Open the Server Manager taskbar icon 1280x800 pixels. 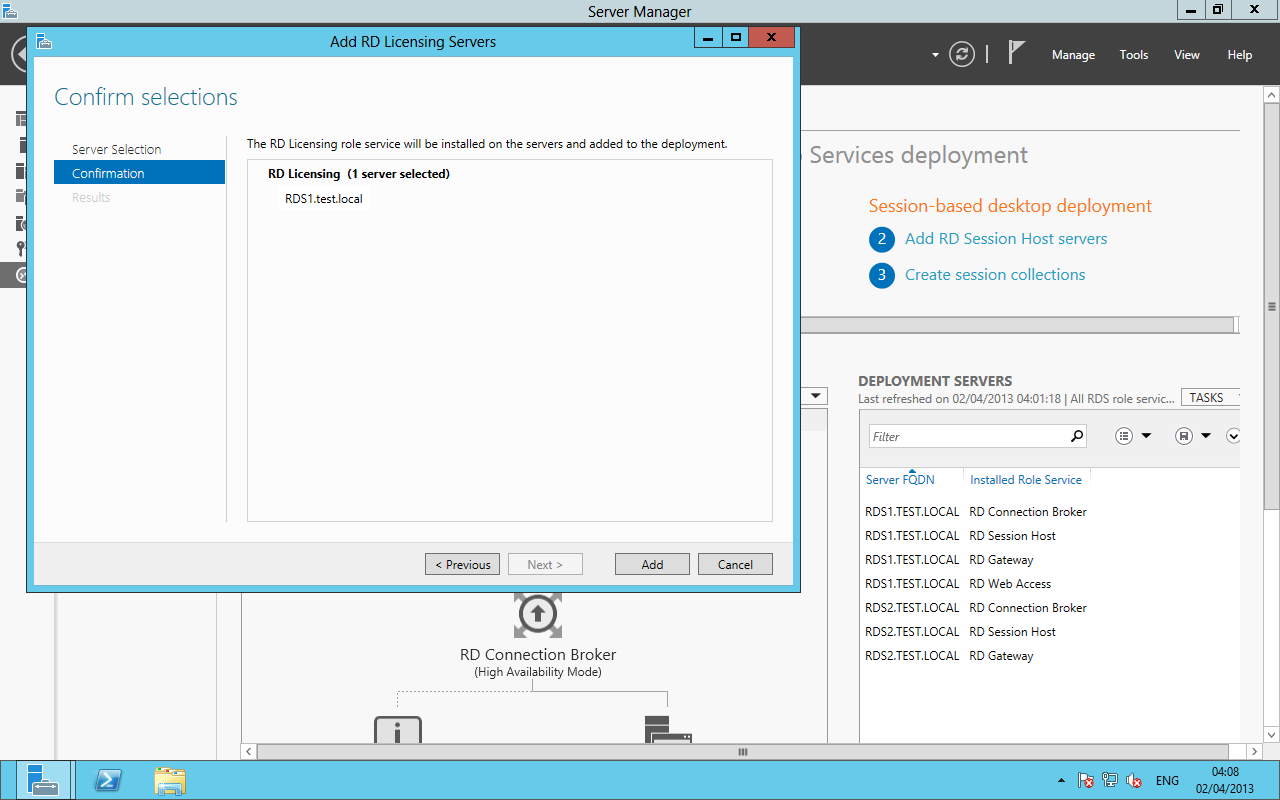pos(43,780)
